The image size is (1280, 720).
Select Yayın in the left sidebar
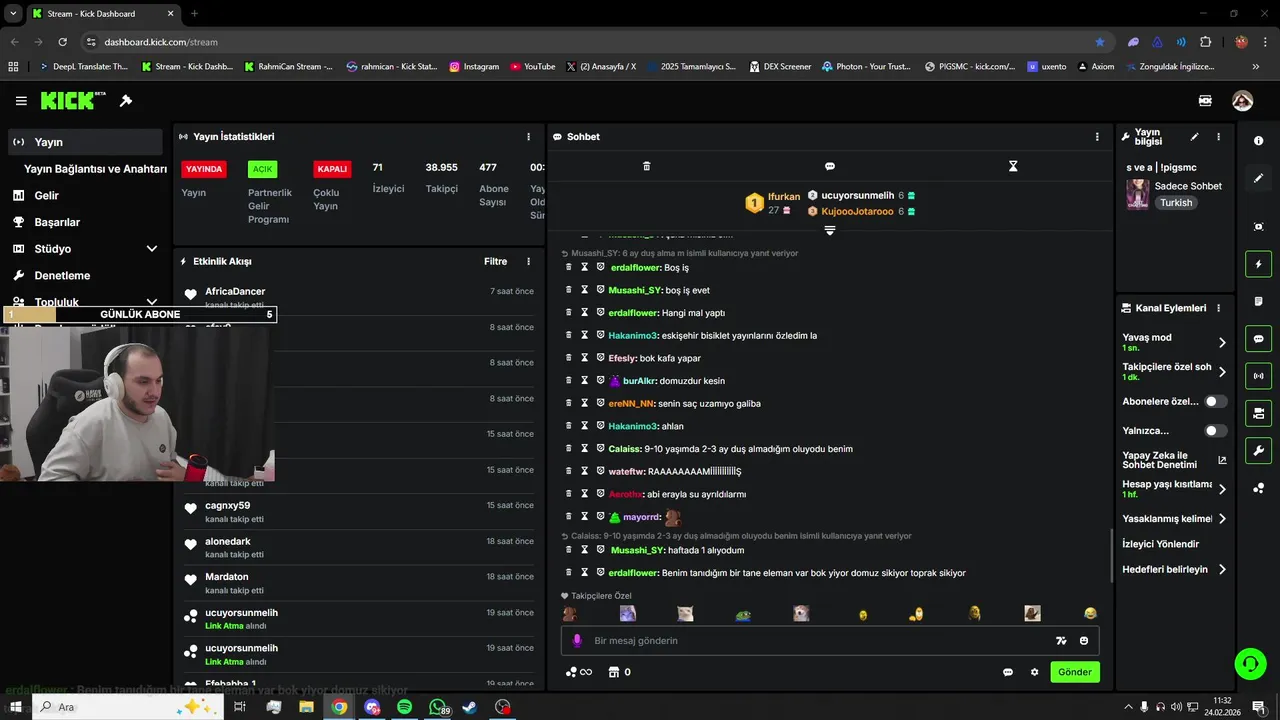(85, 142)
